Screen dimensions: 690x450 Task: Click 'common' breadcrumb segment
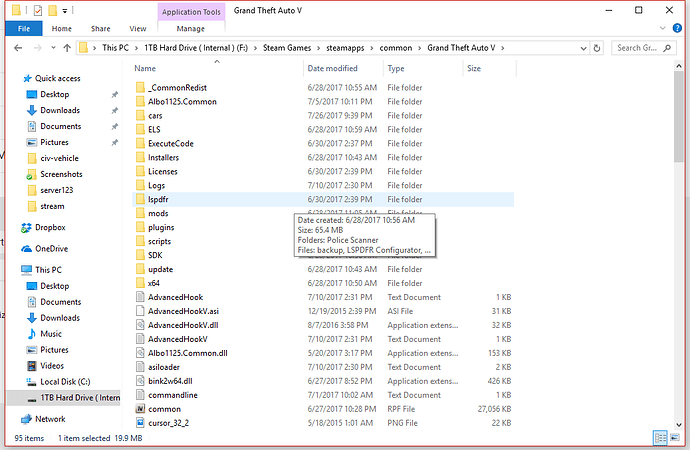coord(396,48)
